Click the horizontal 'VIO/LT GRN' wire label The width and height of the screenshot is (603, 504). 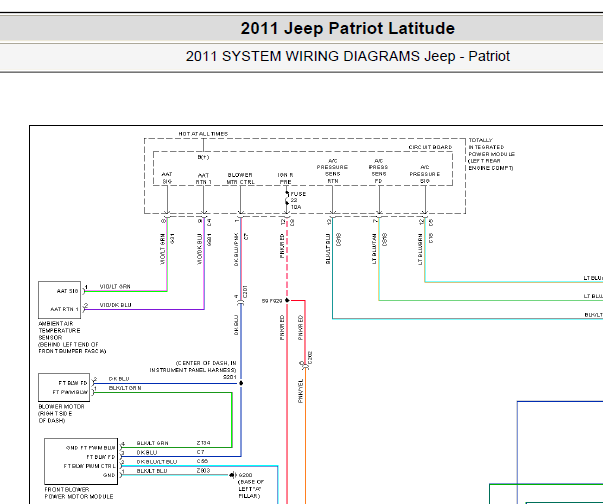115,286
